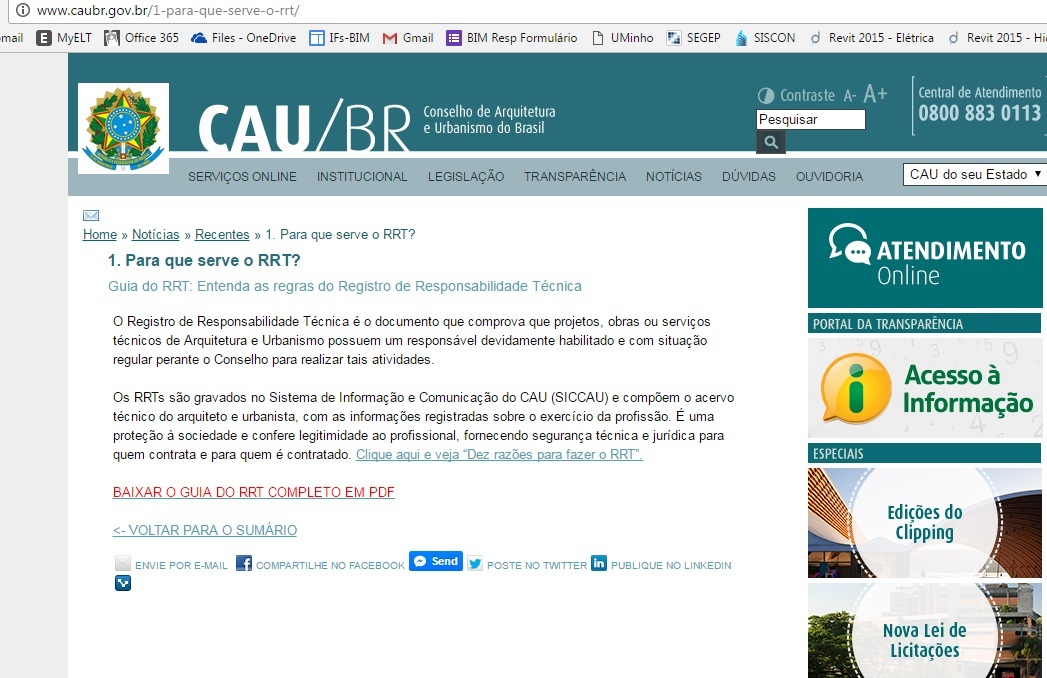
Task: Open the CAU do seu Estado dropdown
Action: click(974, 174)
